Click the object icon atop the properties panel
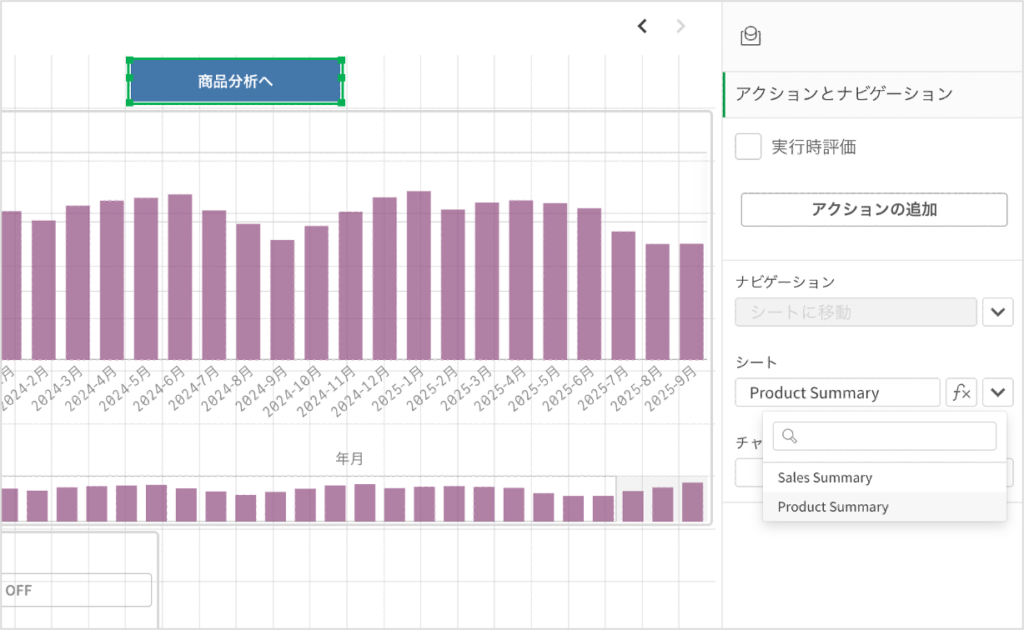The height and width of the screenshot is (630, 1024). 750,37
